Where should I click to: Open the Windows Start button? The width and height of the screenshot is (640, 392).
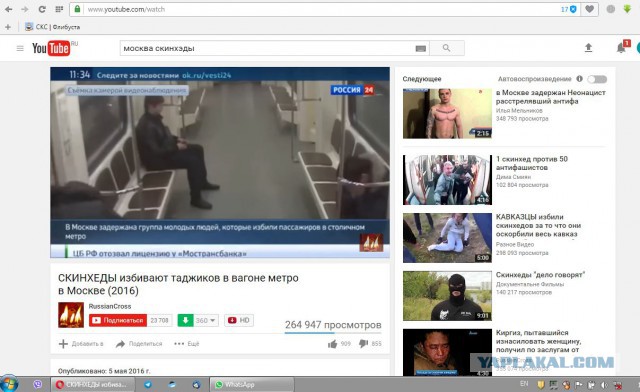(x=9, y=384)
